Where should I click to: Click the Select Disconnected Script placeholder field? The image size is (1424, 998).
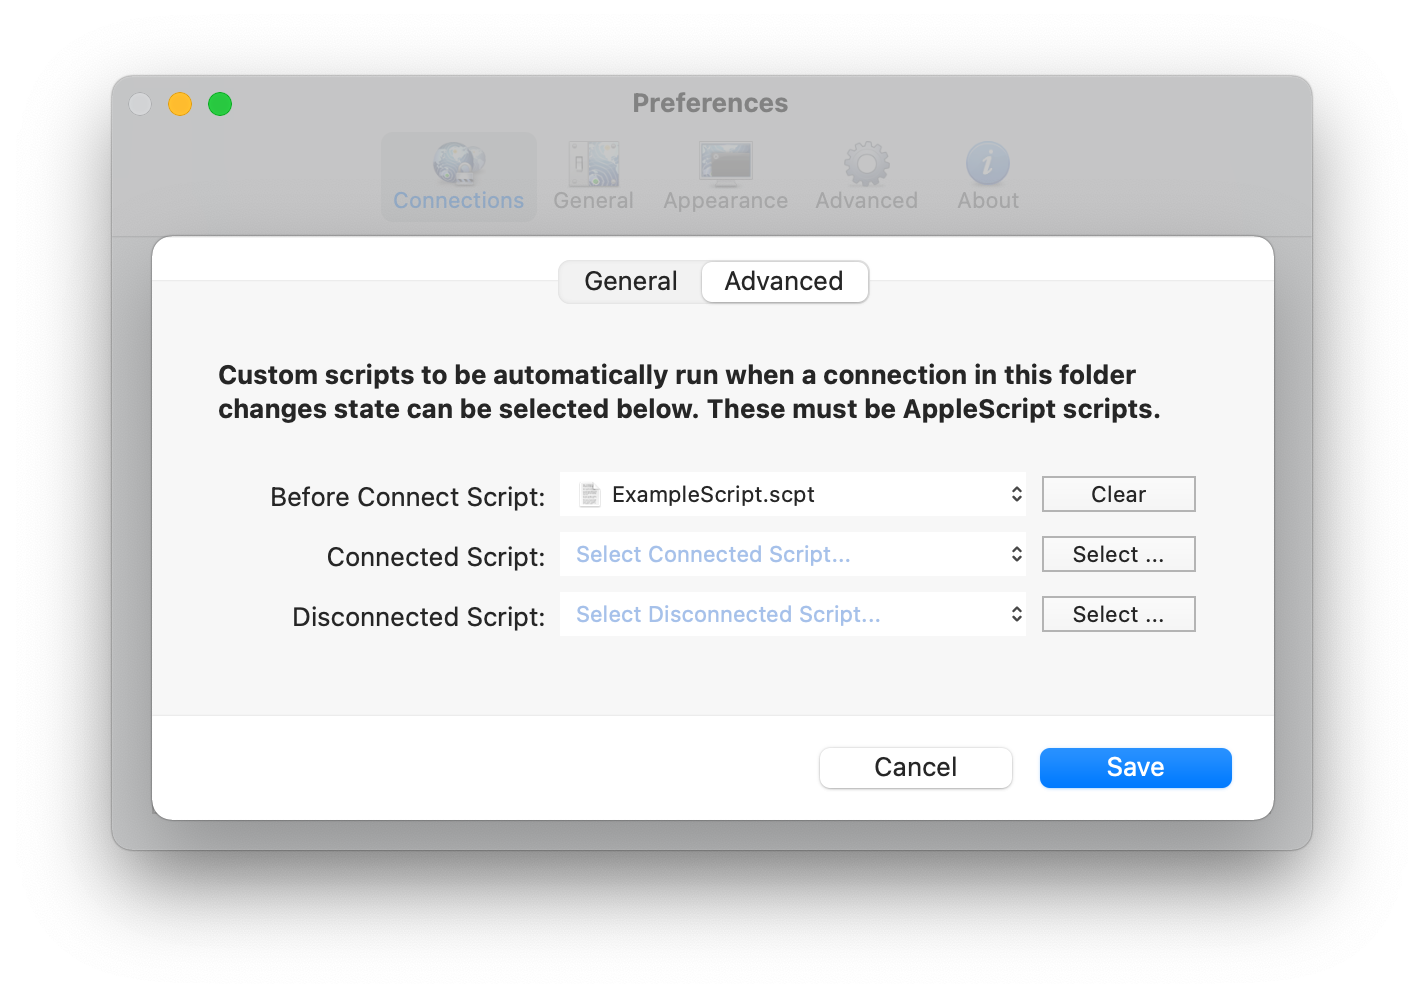(x=792, y=614)
